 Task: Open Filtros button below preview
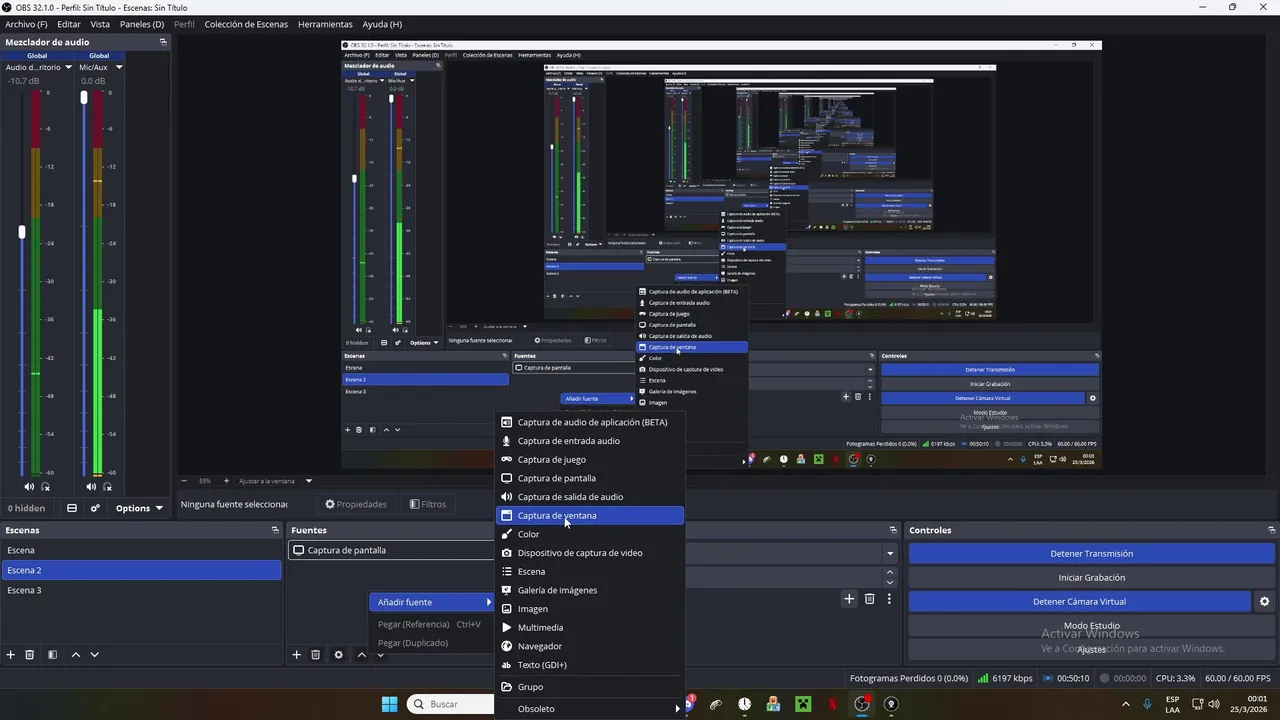pos(428,504)
